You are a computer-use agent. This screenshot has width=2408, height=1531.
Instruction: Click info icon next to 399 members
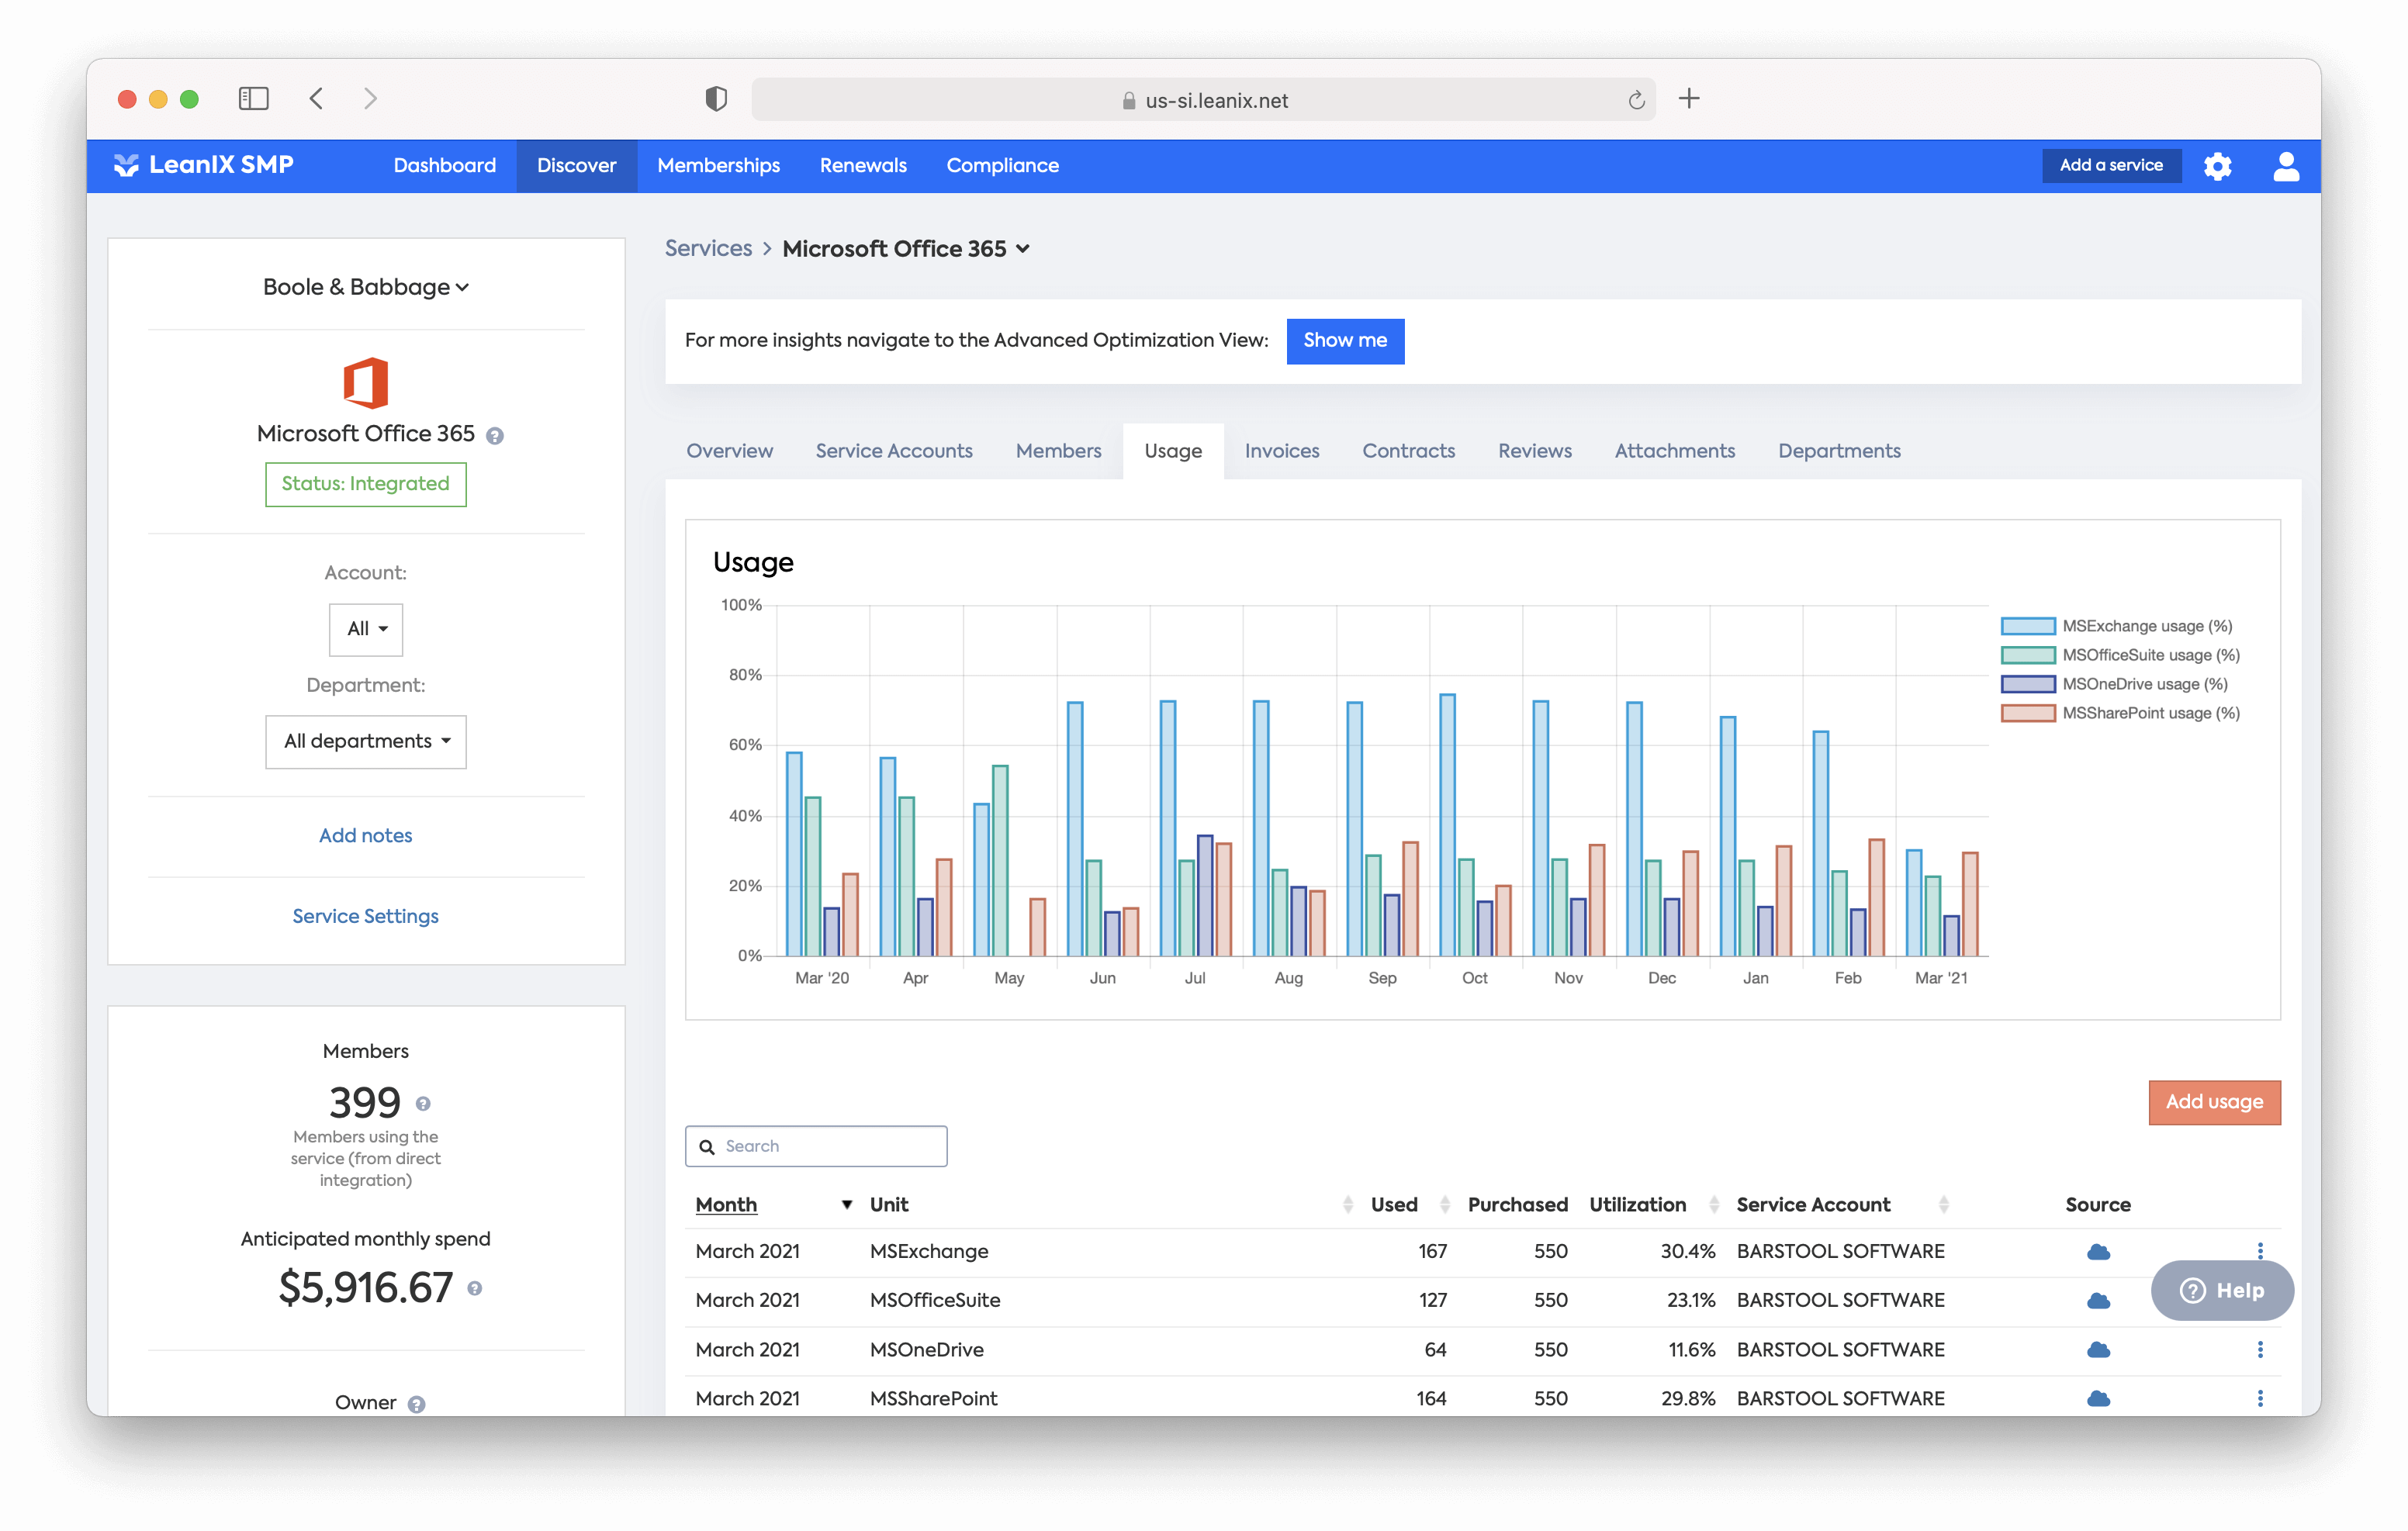423,1104
